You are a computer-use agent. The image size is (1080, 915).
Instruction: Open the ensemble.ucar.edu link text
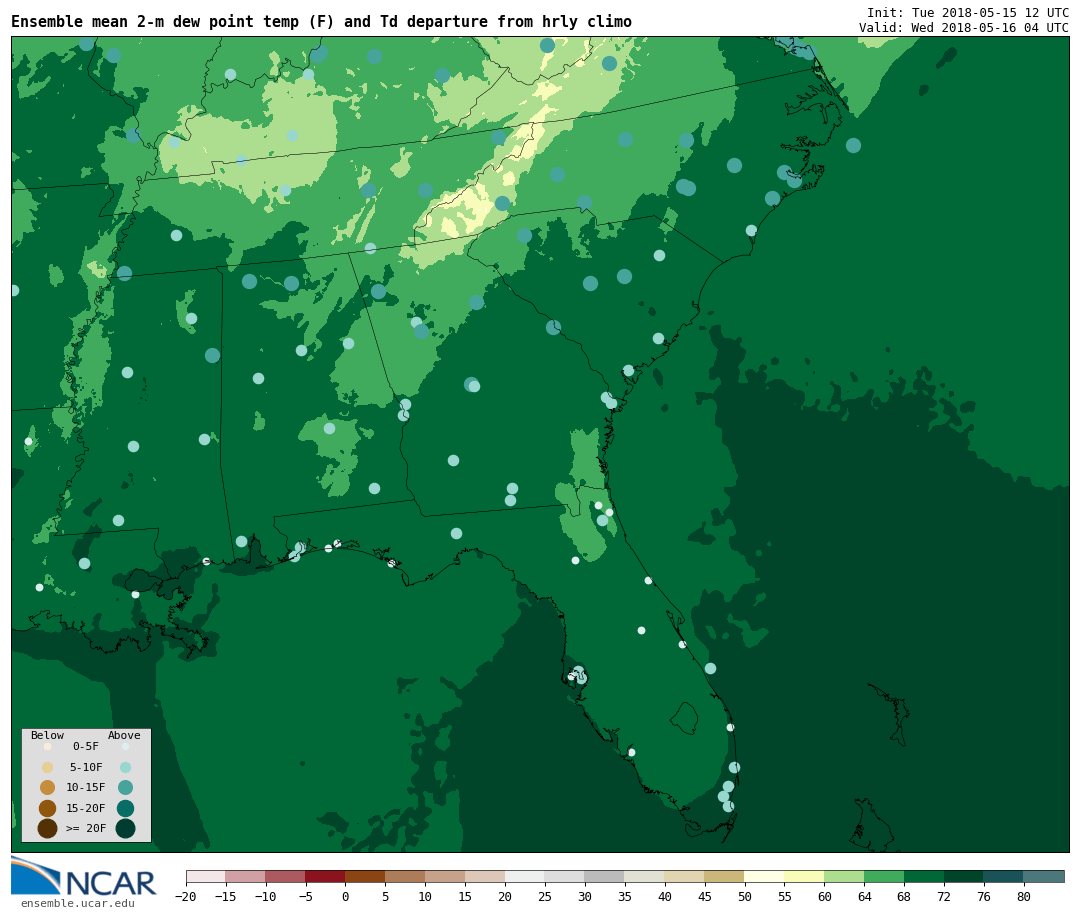(77, 903)
